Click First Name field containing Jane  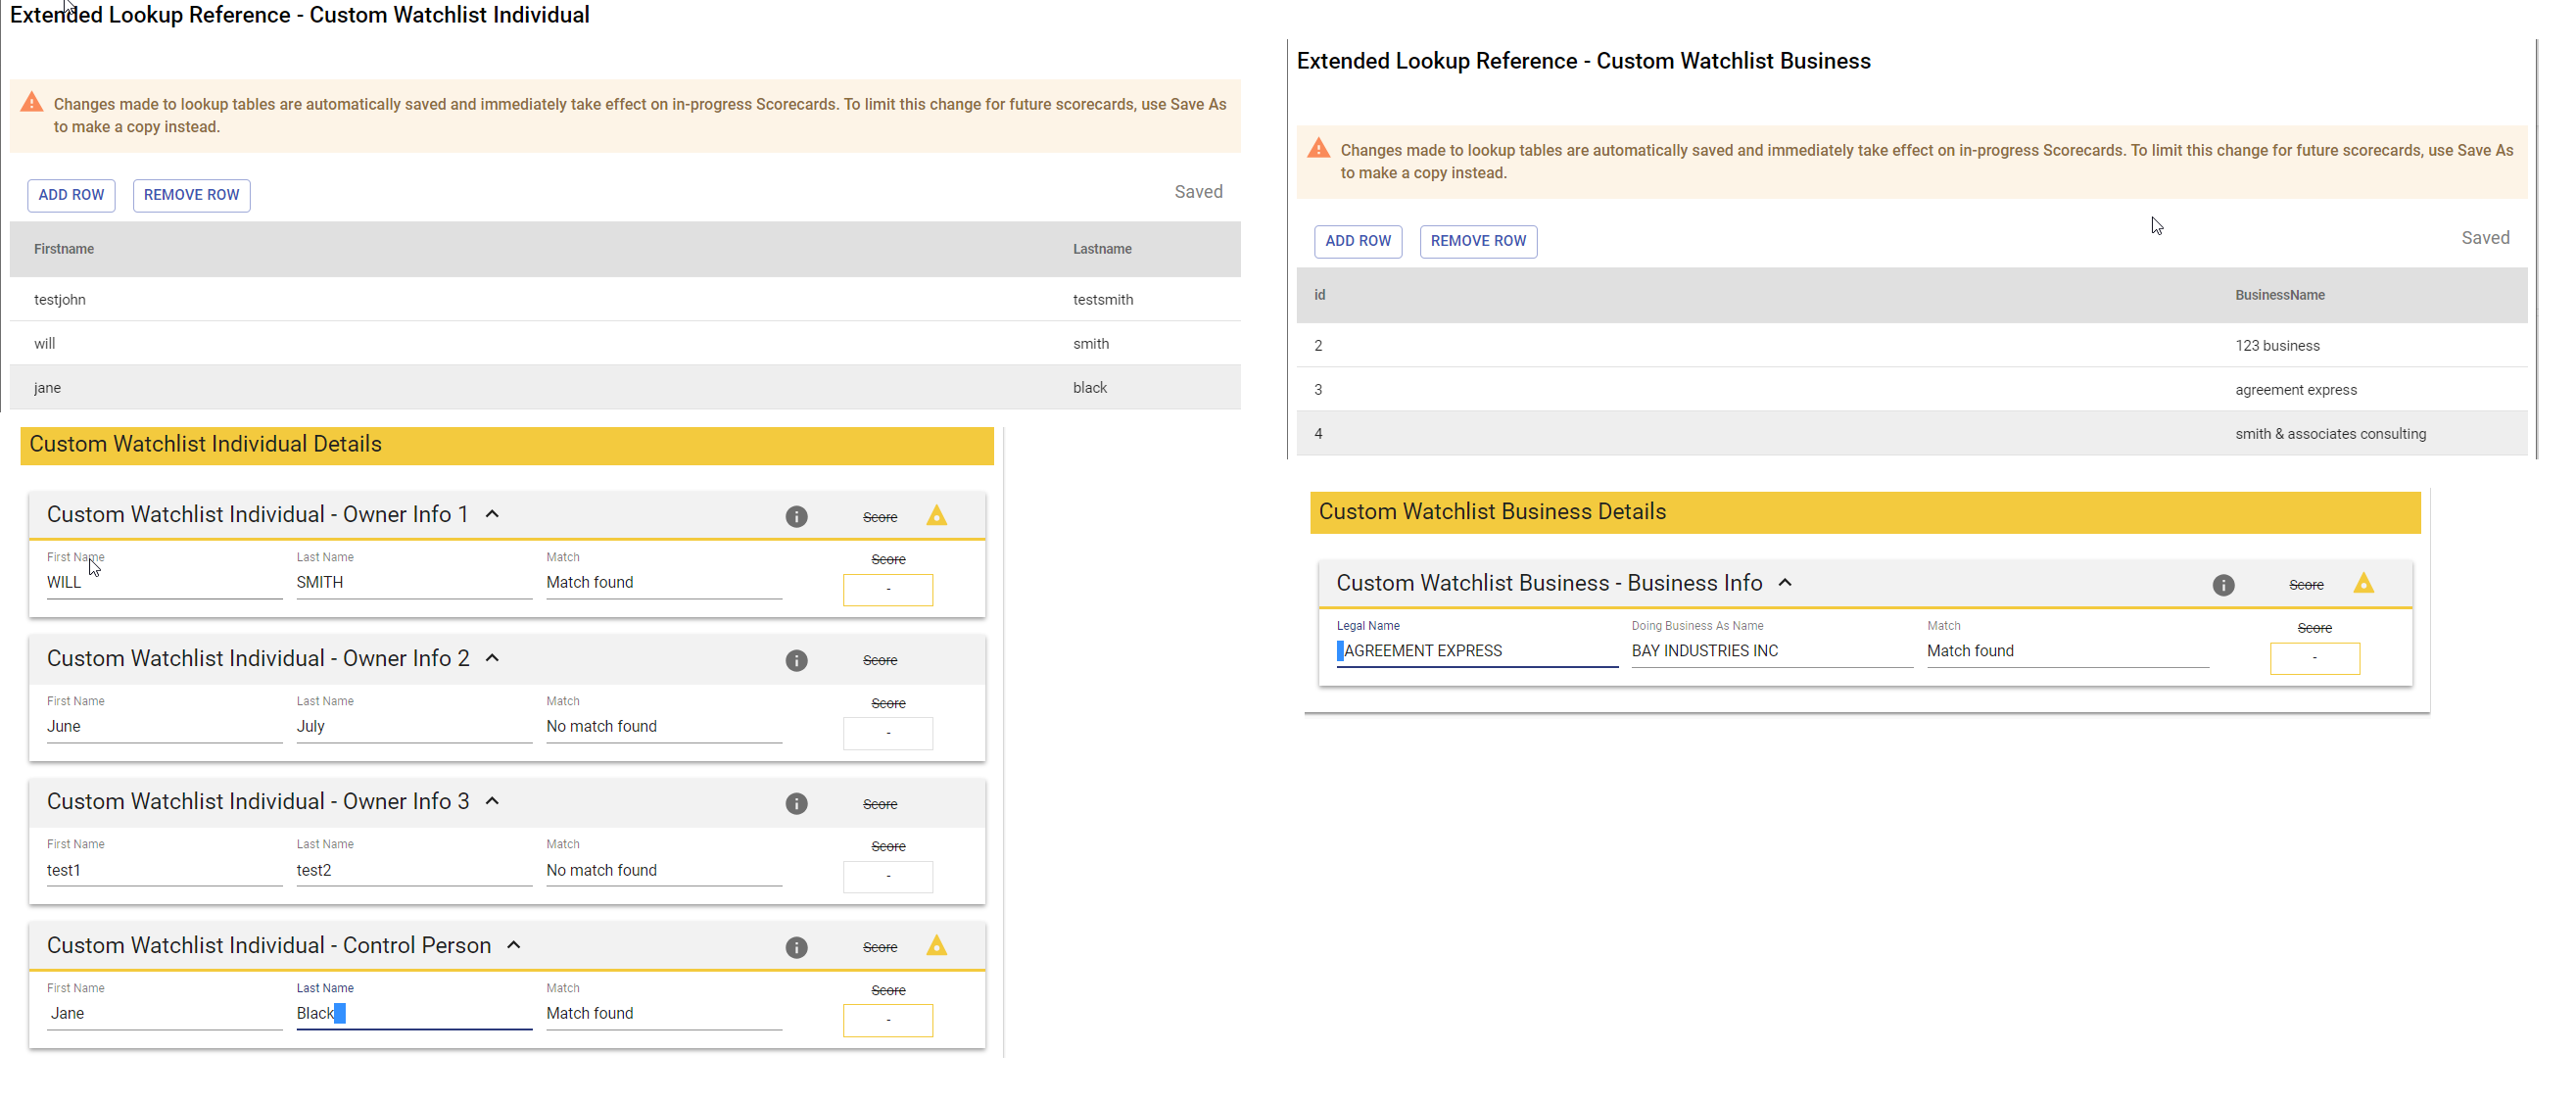(164, 1014)
